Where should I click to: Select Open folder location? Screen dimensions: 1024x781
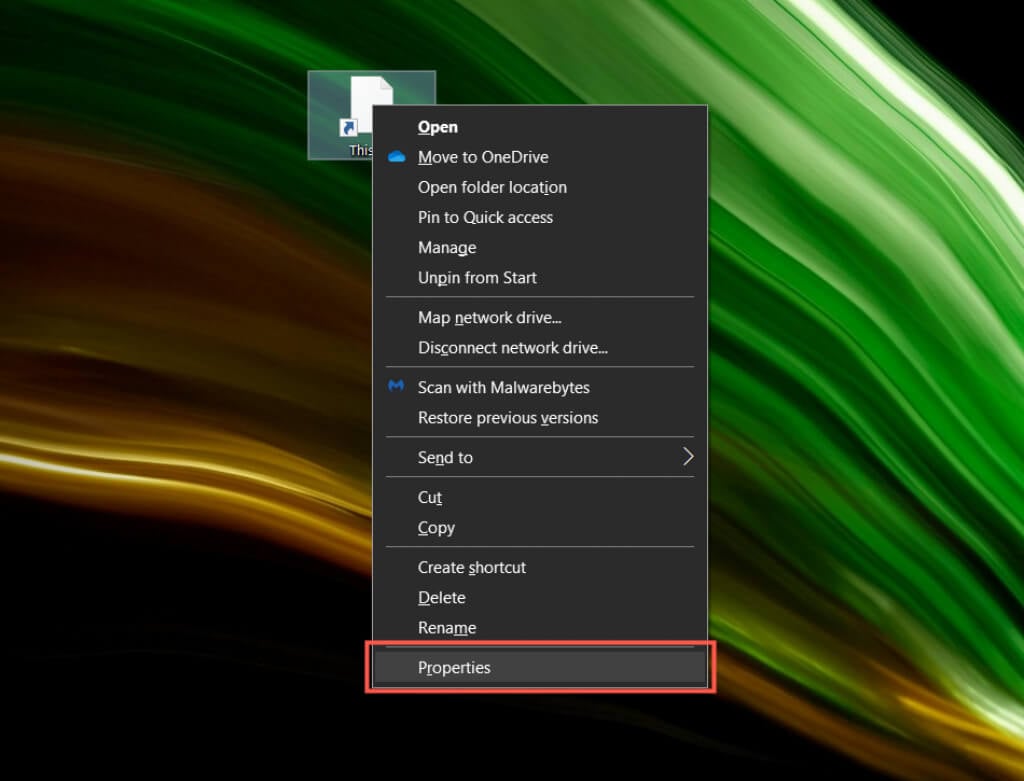click(492, 187)
